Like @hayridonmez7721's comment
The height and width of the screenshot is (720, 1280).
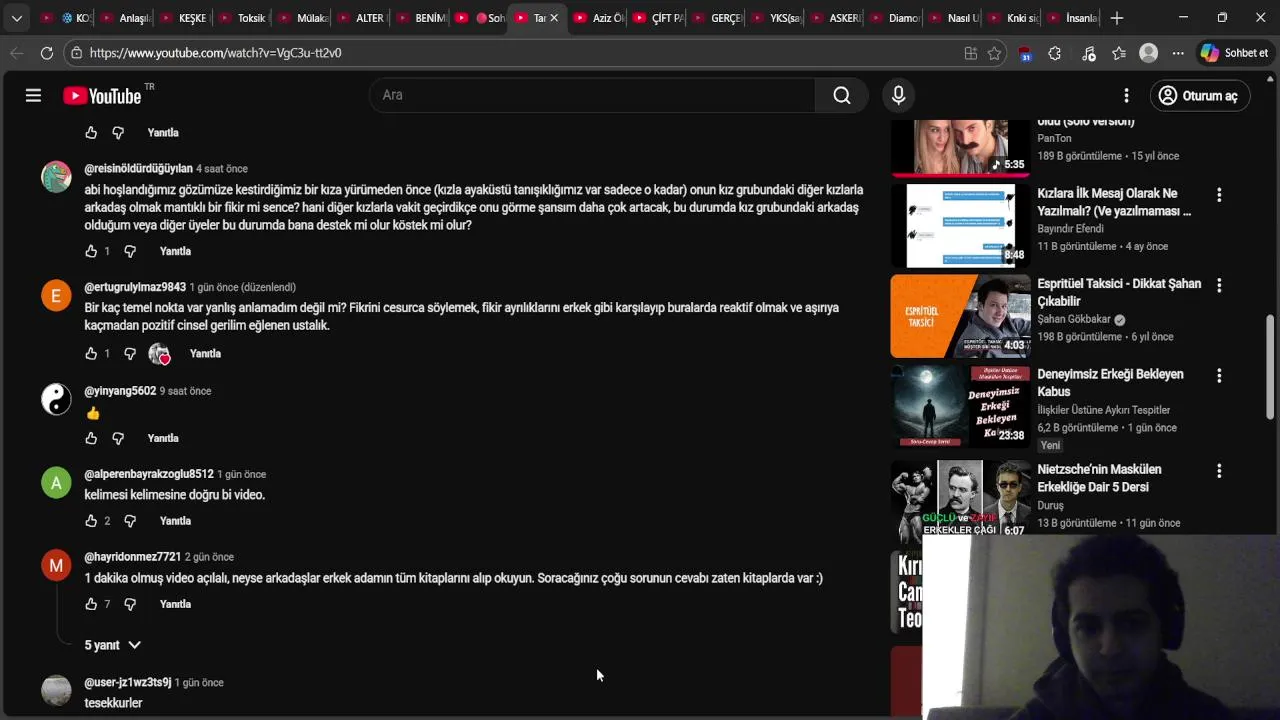pos(91,604)
